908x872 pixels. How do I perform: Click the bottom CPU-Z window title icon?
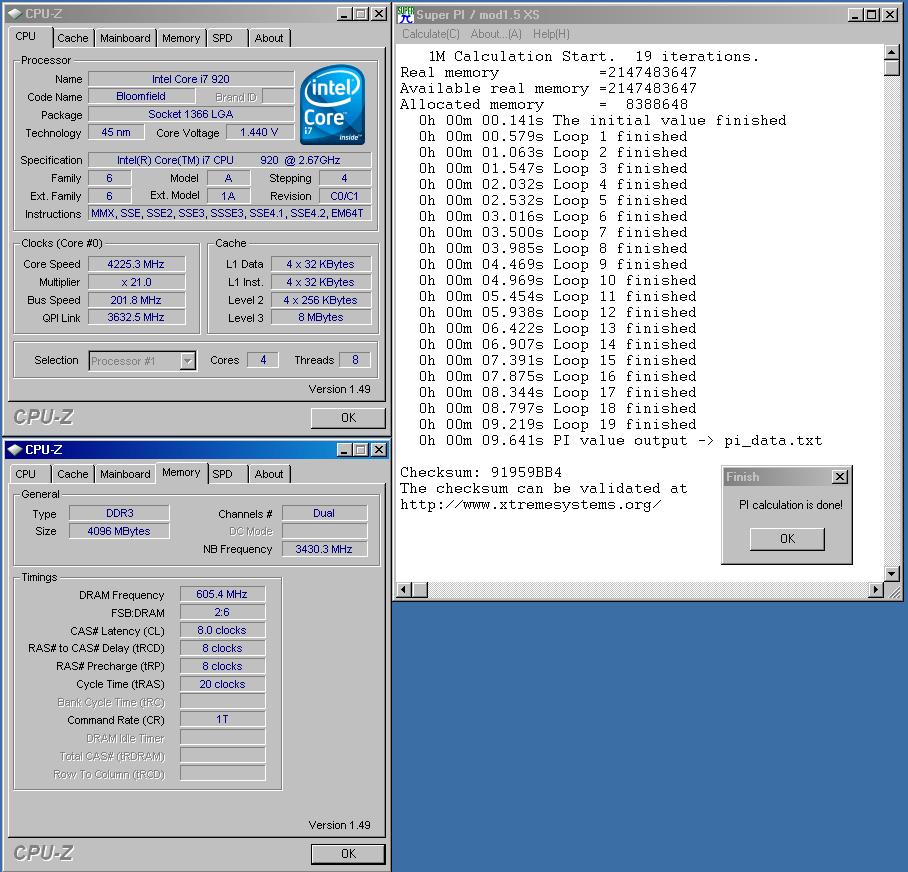pyautogui.click(x=14, y=449)
